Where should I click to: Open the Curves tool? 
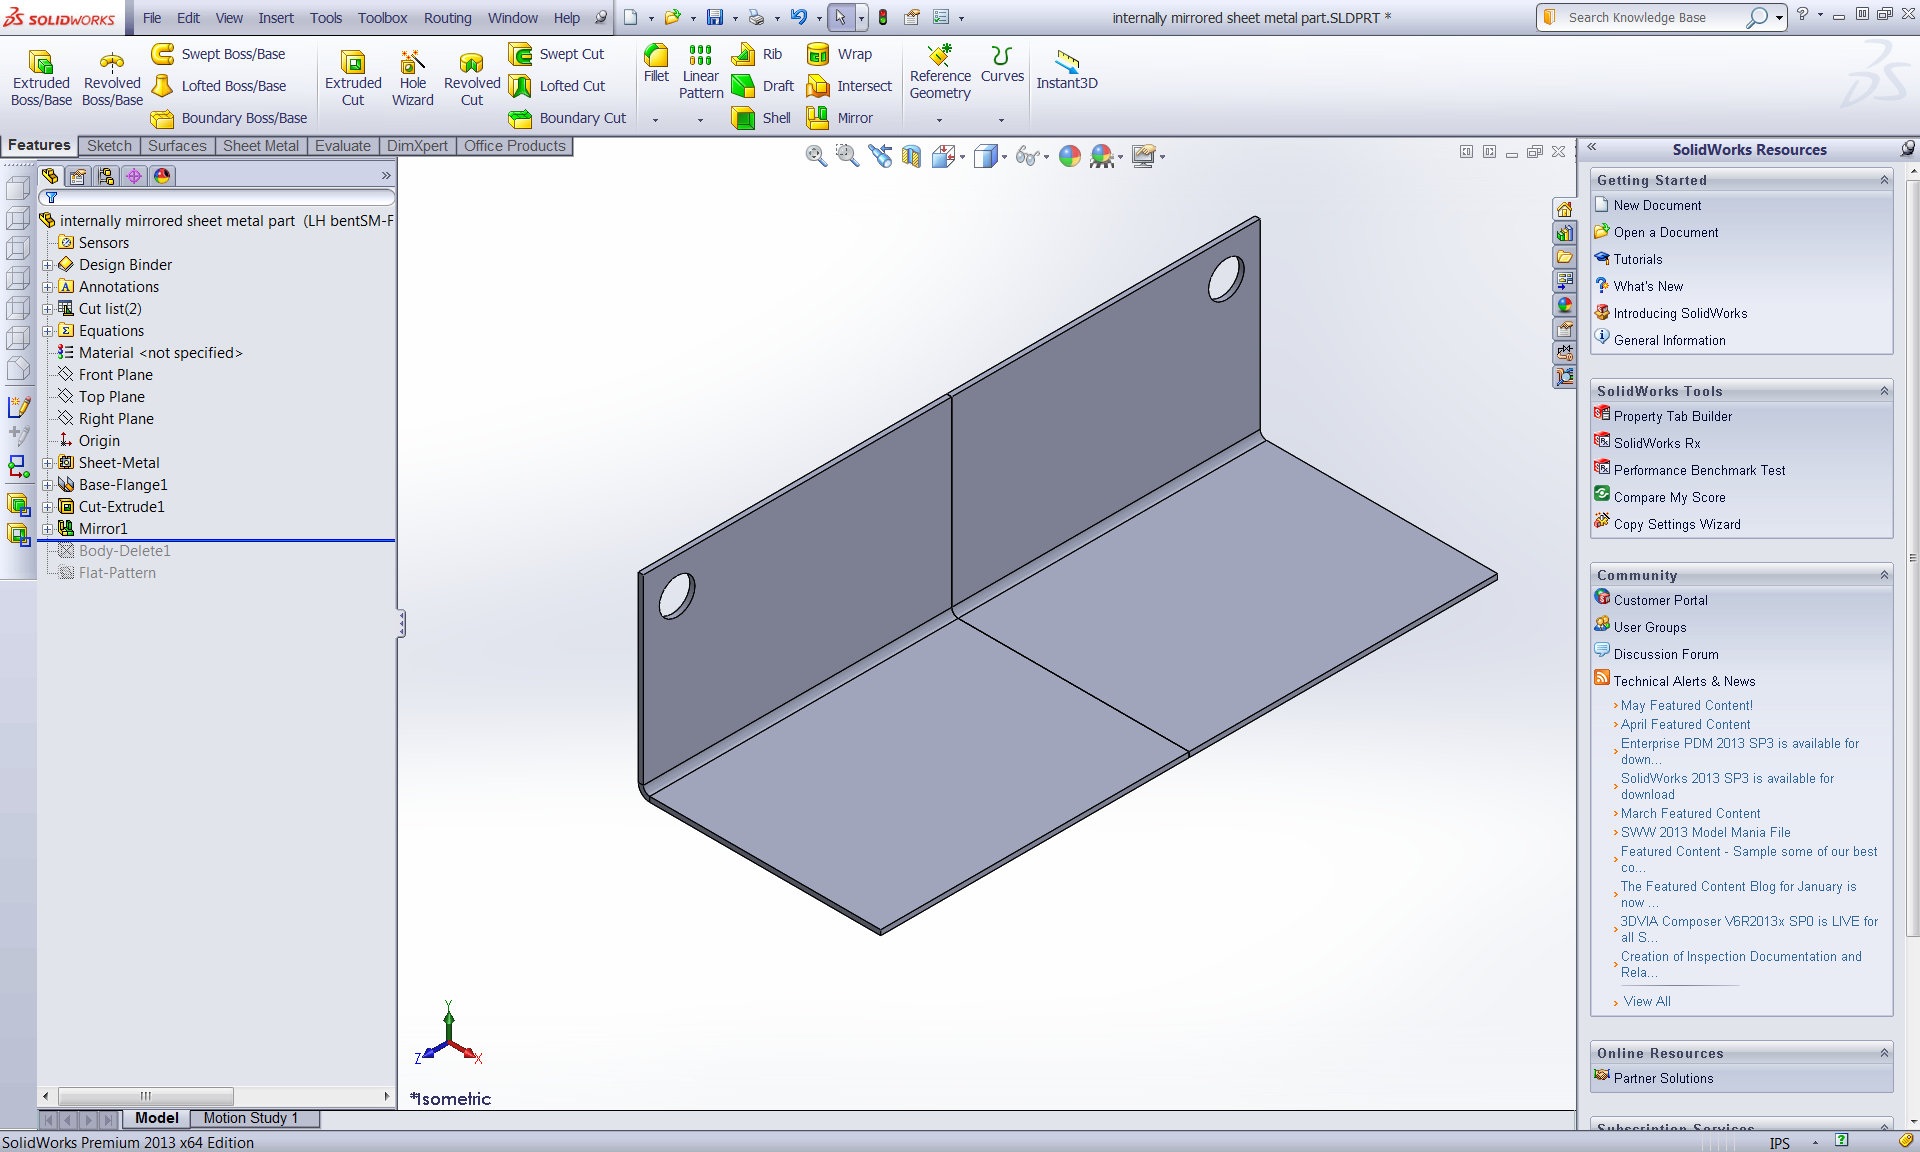[x=1002, y=63]
